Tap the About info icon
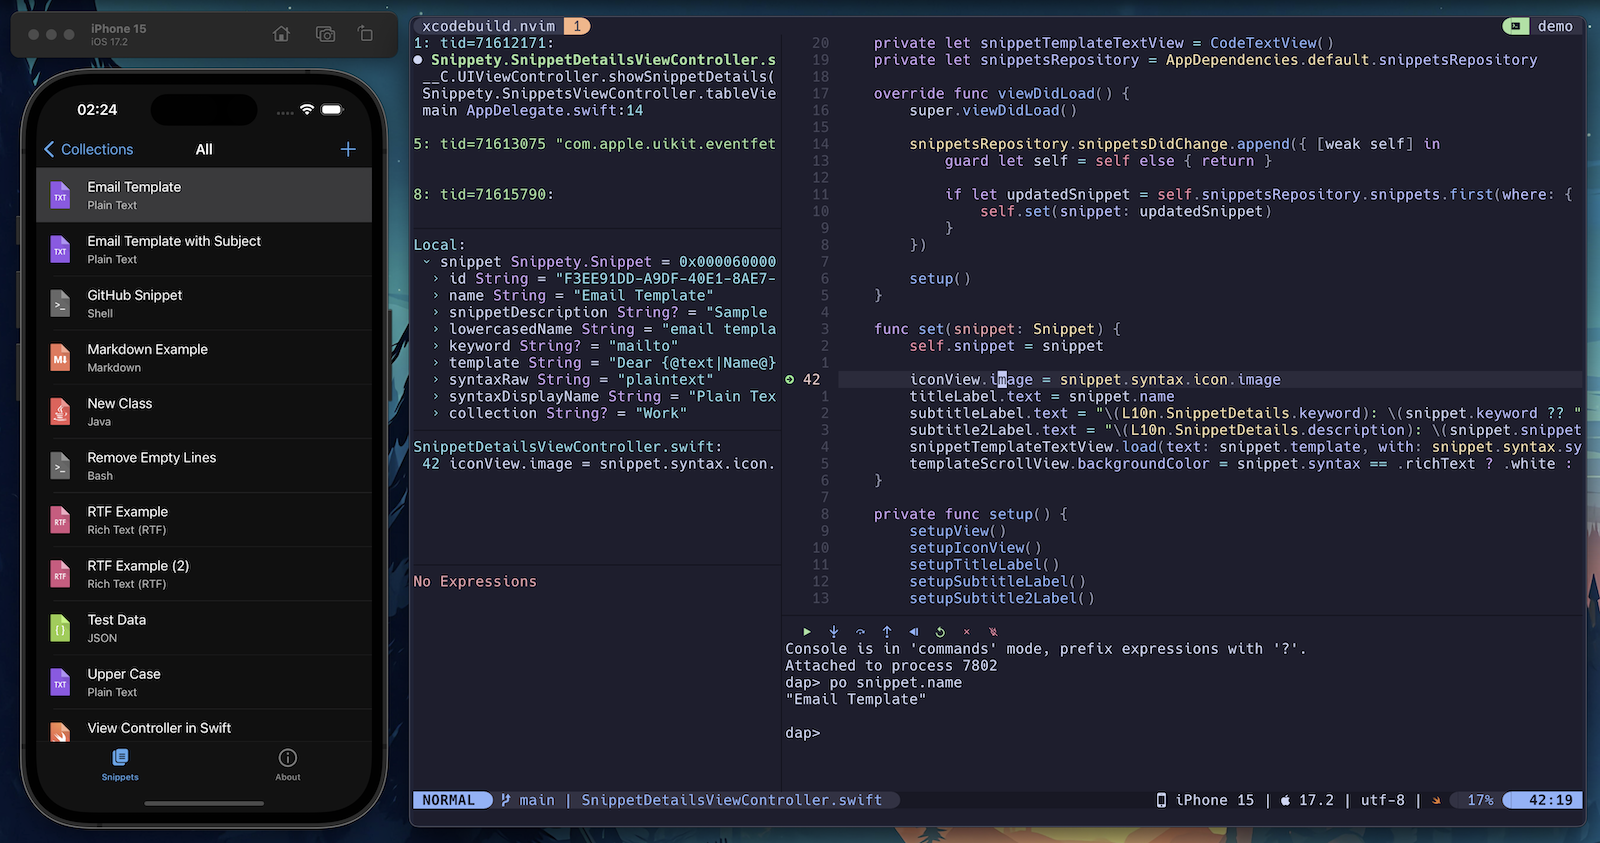The height and width of the screenshot is (843, 1600). [x=288, y=758]
